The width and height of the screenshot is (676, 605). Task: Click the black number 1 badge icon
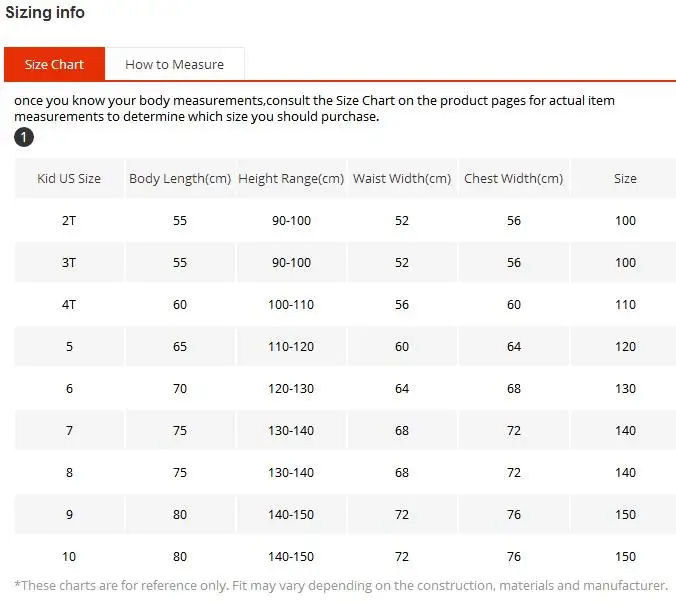(x=23, y=137)
